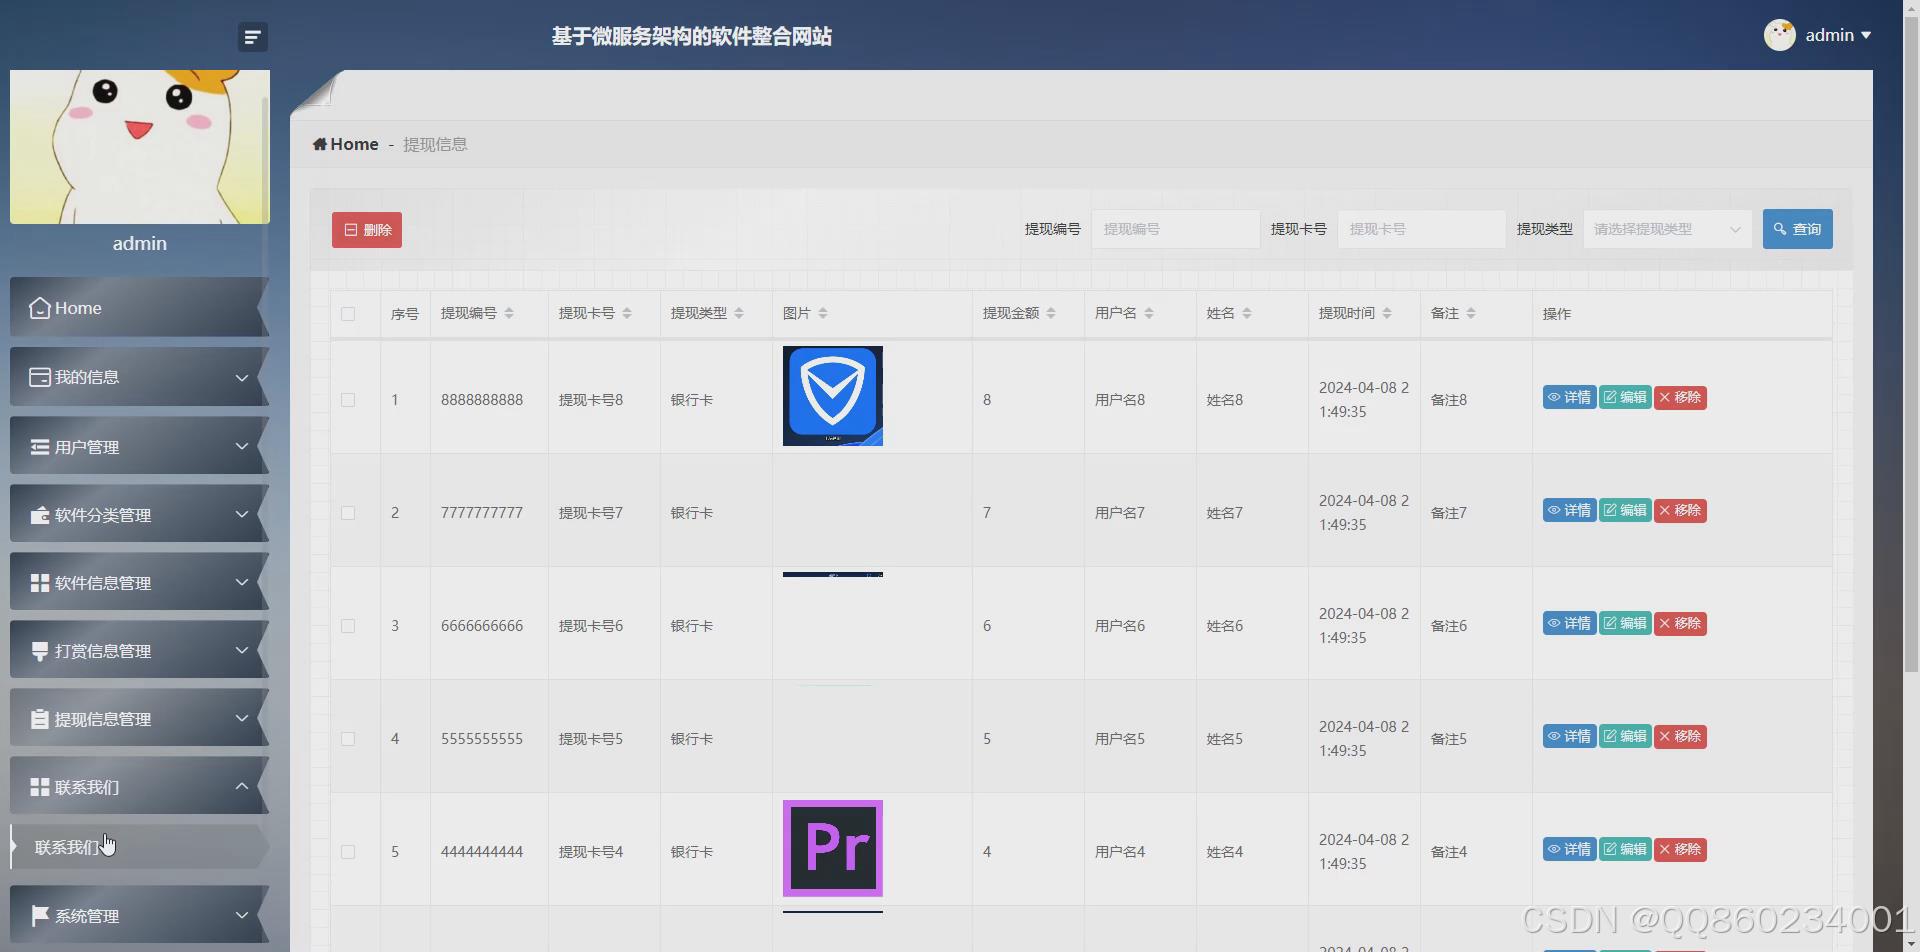Check the checkbox for row 5555555555
Screen dimensions: 1920x952
(x=347, y=739)
